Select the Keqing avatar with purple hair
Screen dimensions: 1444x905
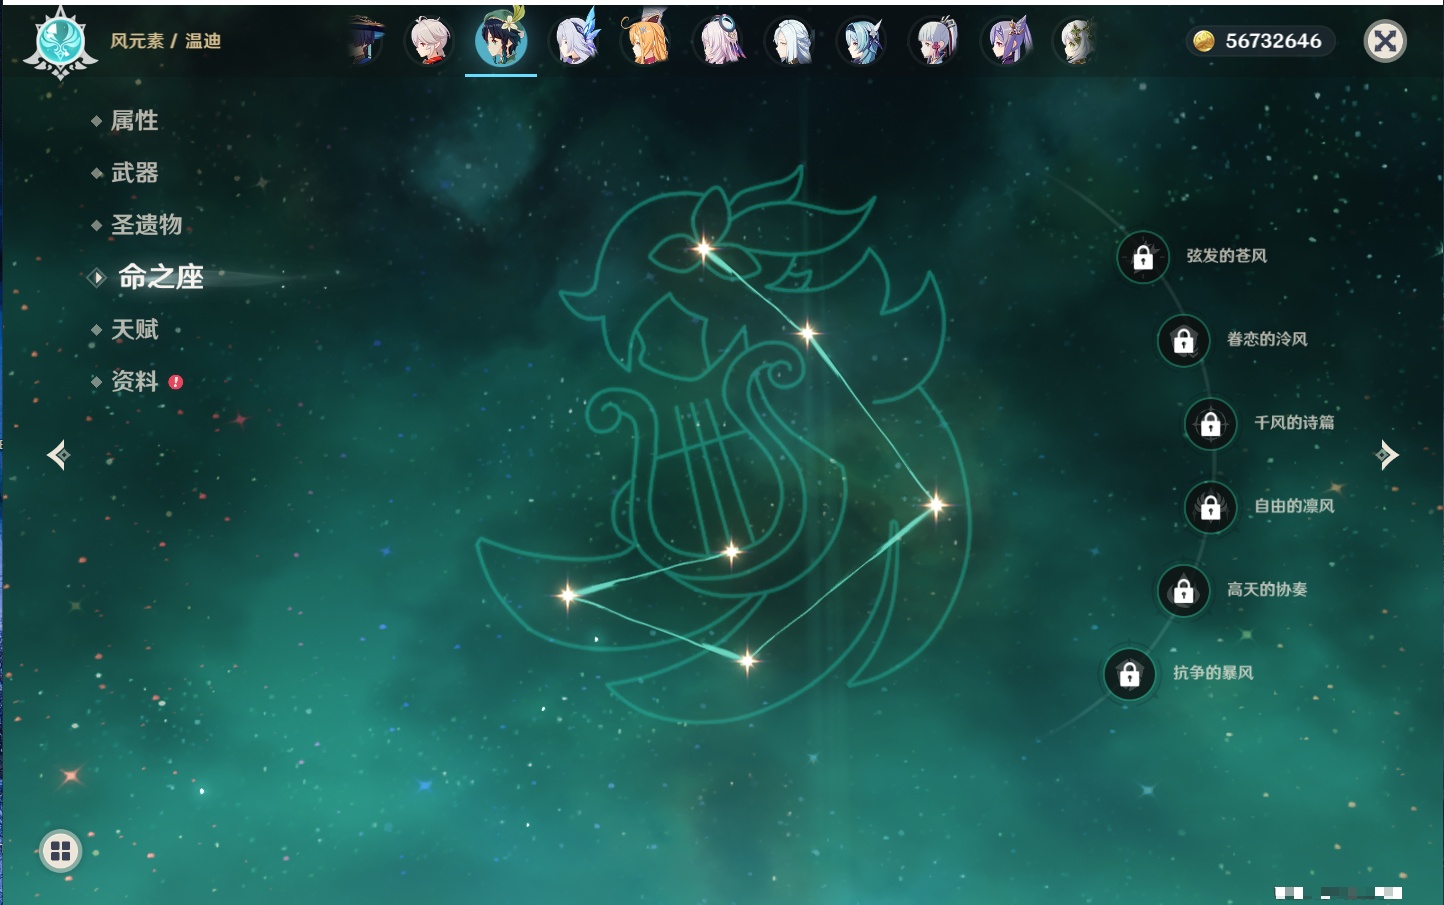(x=1007, y=41)
